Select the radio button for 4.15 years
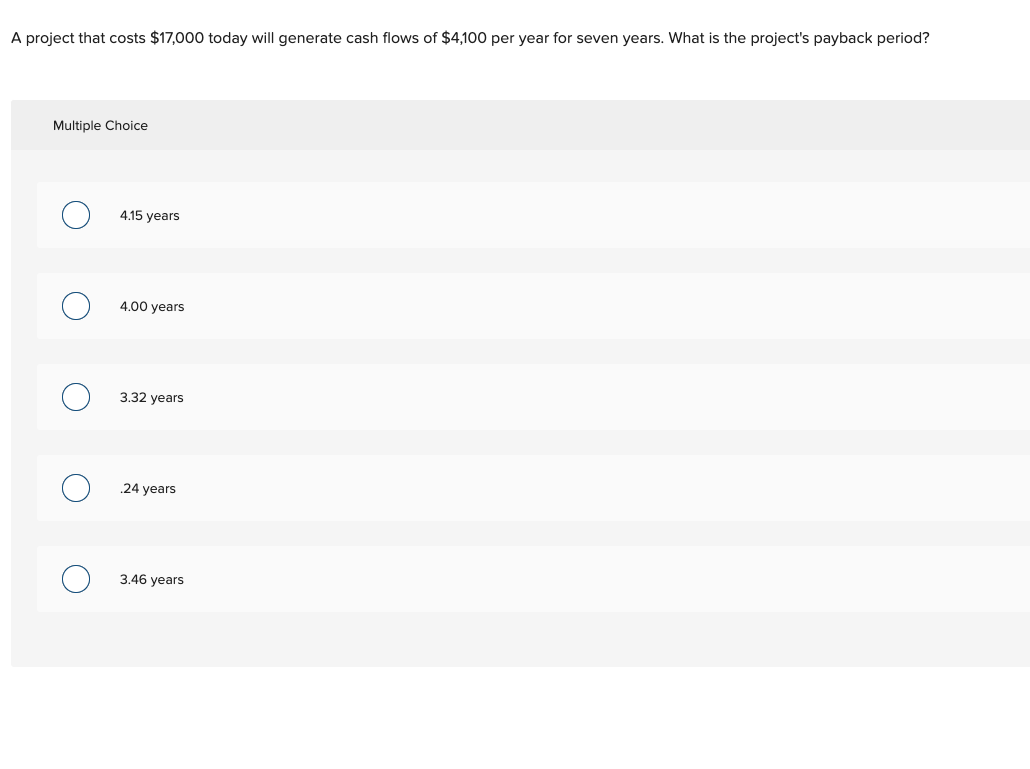Viewport: 1030px width, 769px height. pos(76,215)
